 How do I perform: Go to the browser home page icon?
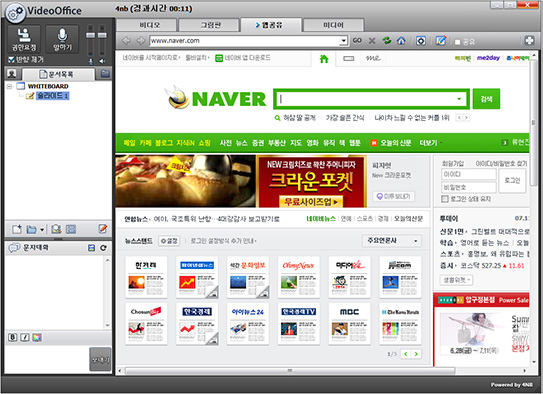pyautogui.click(x=401, y=41)
